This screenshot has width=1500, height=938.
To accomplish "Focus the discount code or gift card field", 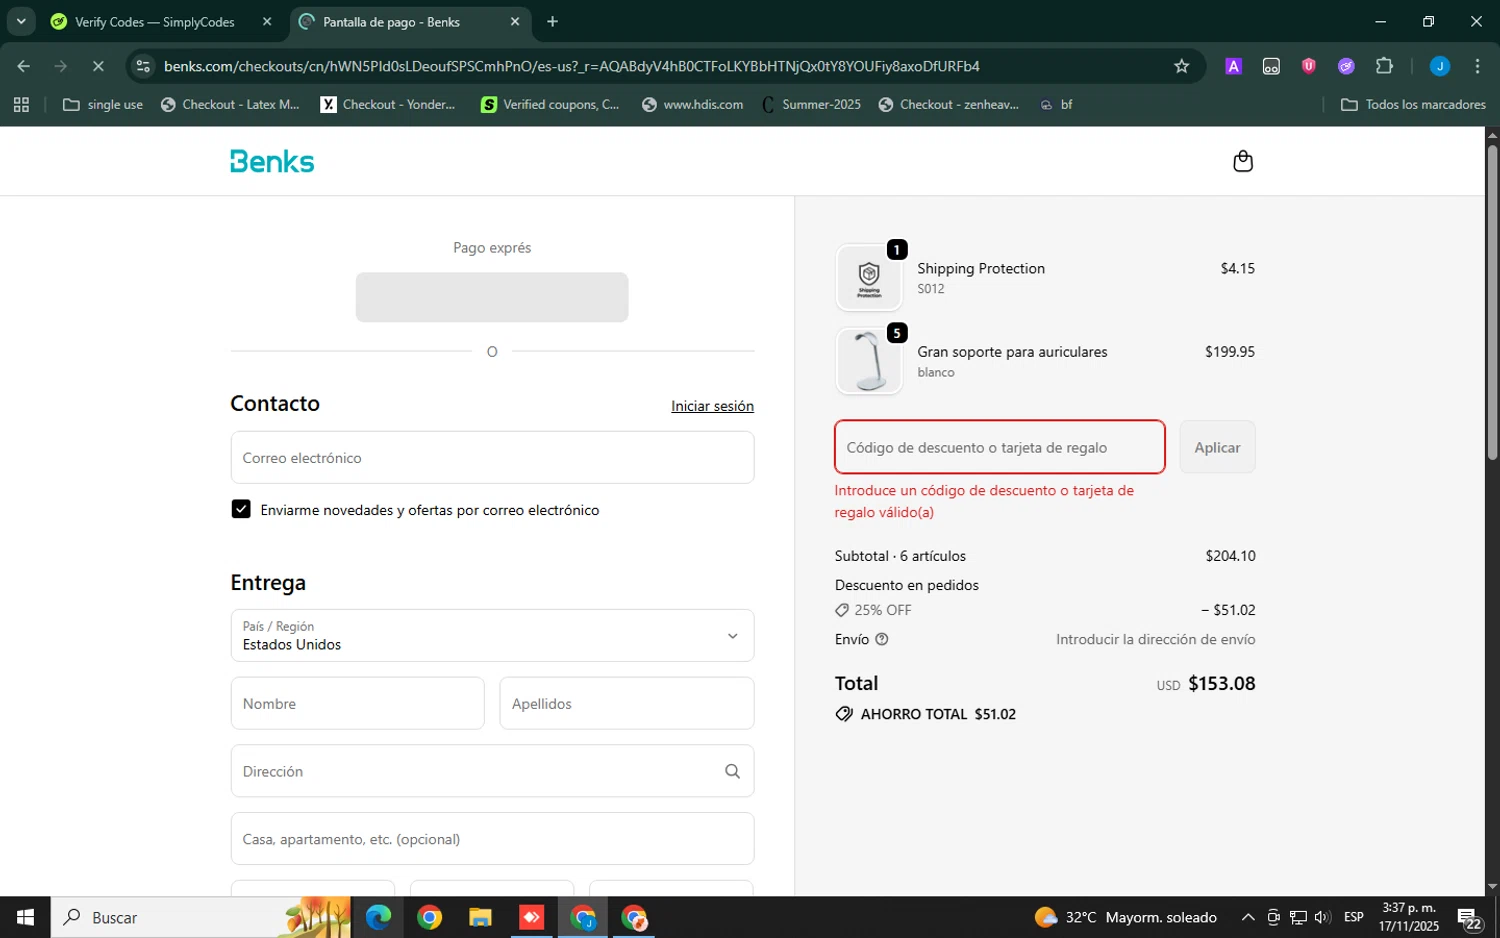I will point(1000,447).
